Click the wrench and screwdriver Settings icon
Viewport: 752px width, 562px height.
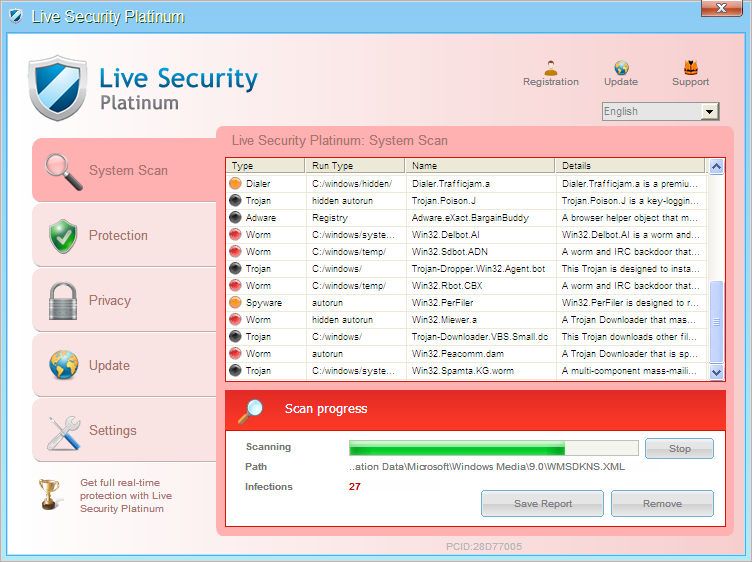click(x=64, y=433)
